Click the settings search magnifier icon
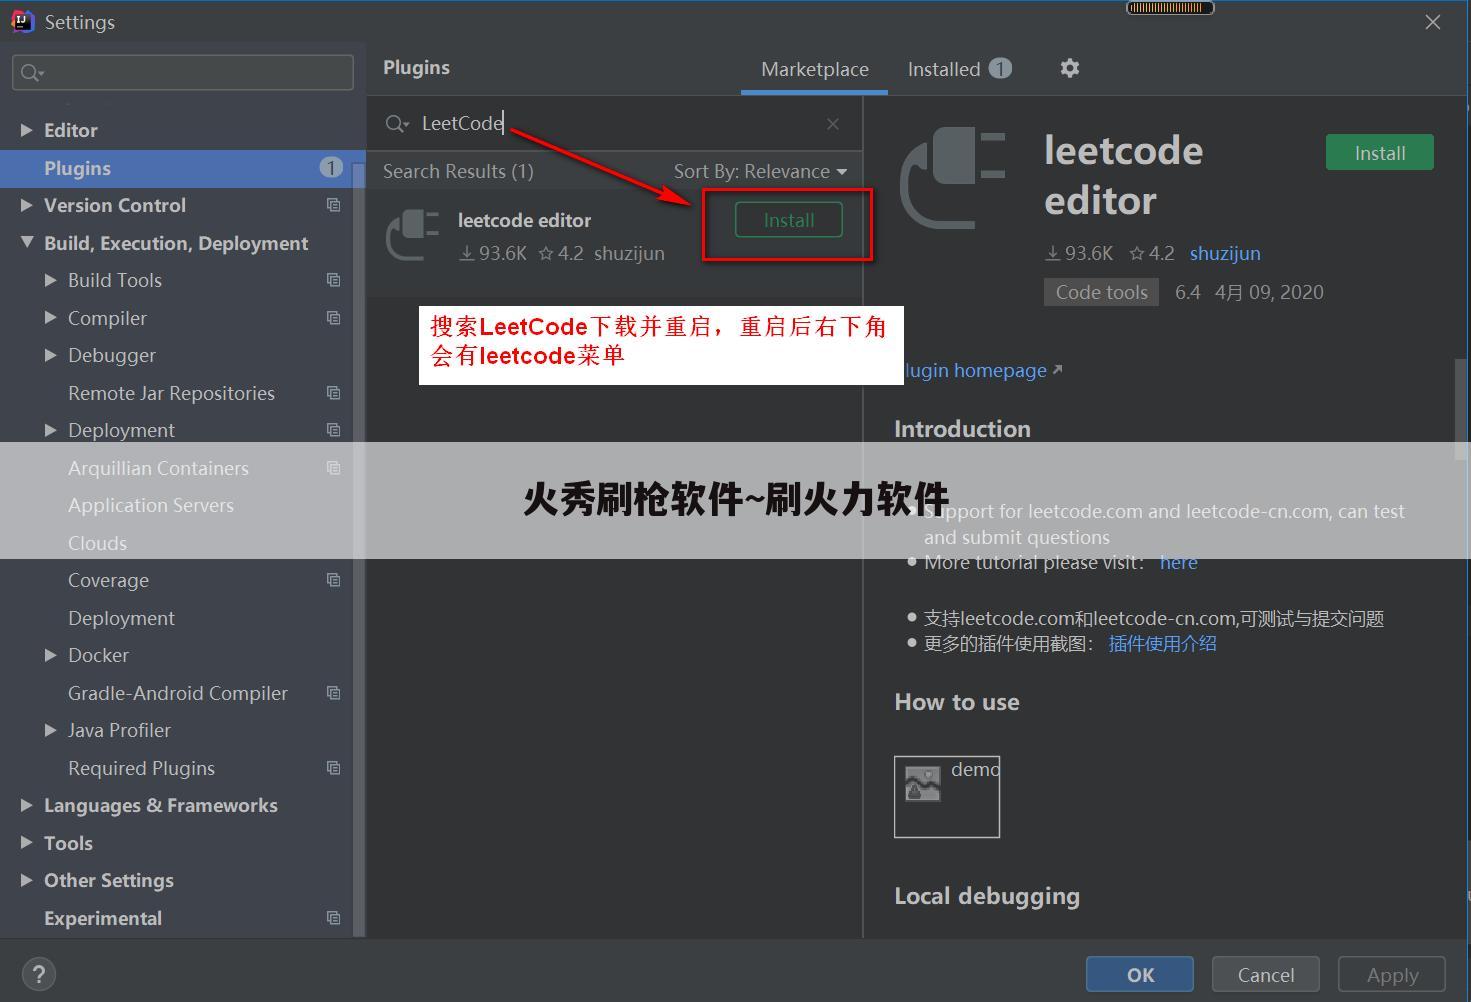 [32, 72]
